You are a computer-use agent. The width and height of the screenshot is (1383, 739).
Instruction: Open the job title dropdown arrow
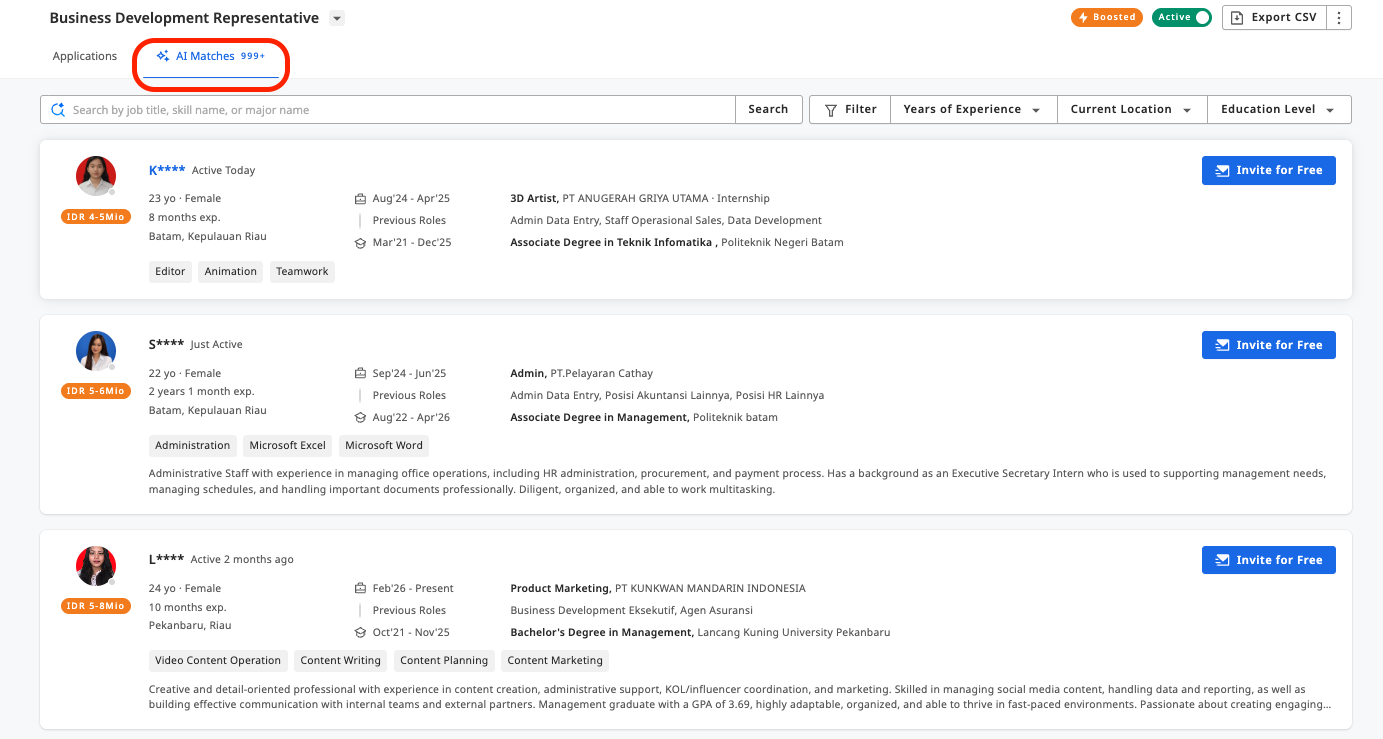pos(337,18)
